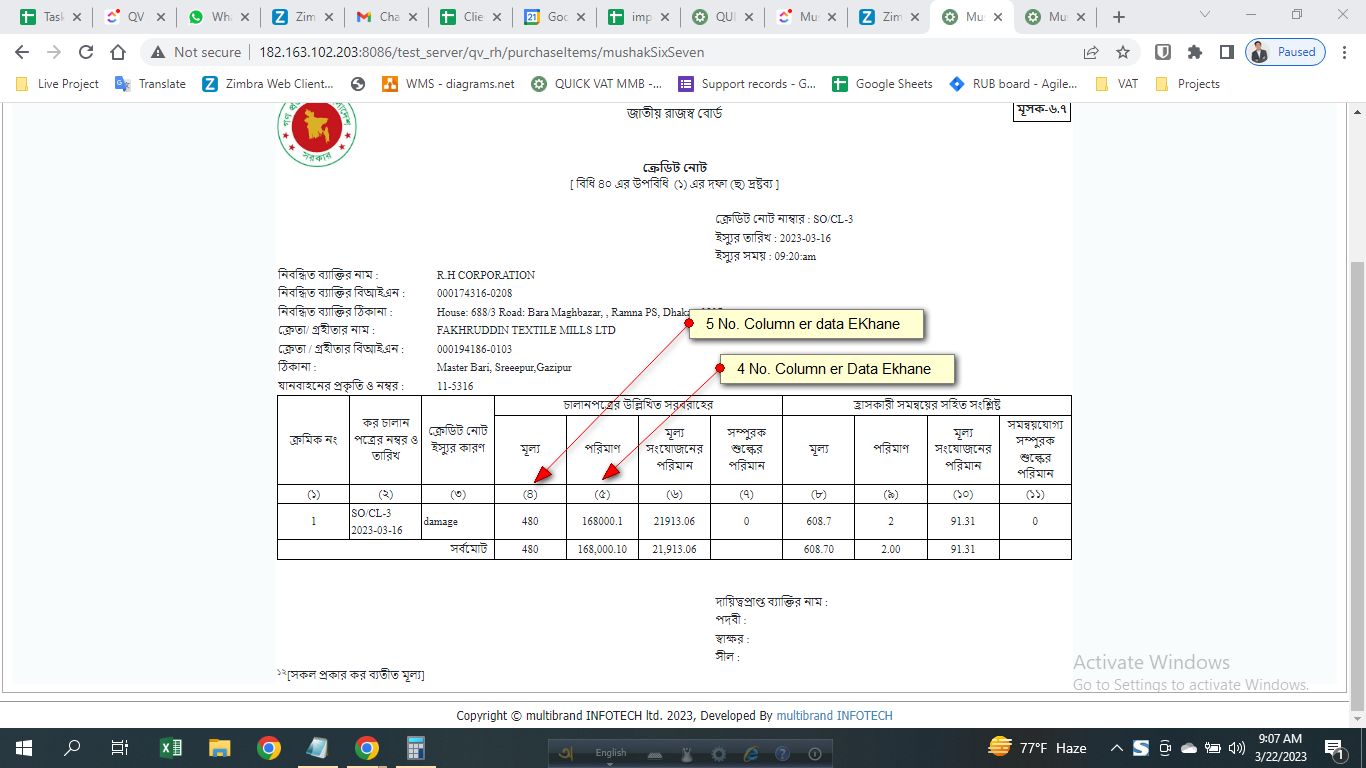1366x768 pixels.
Task: Click the browser forward arrow
Action: 54,52
